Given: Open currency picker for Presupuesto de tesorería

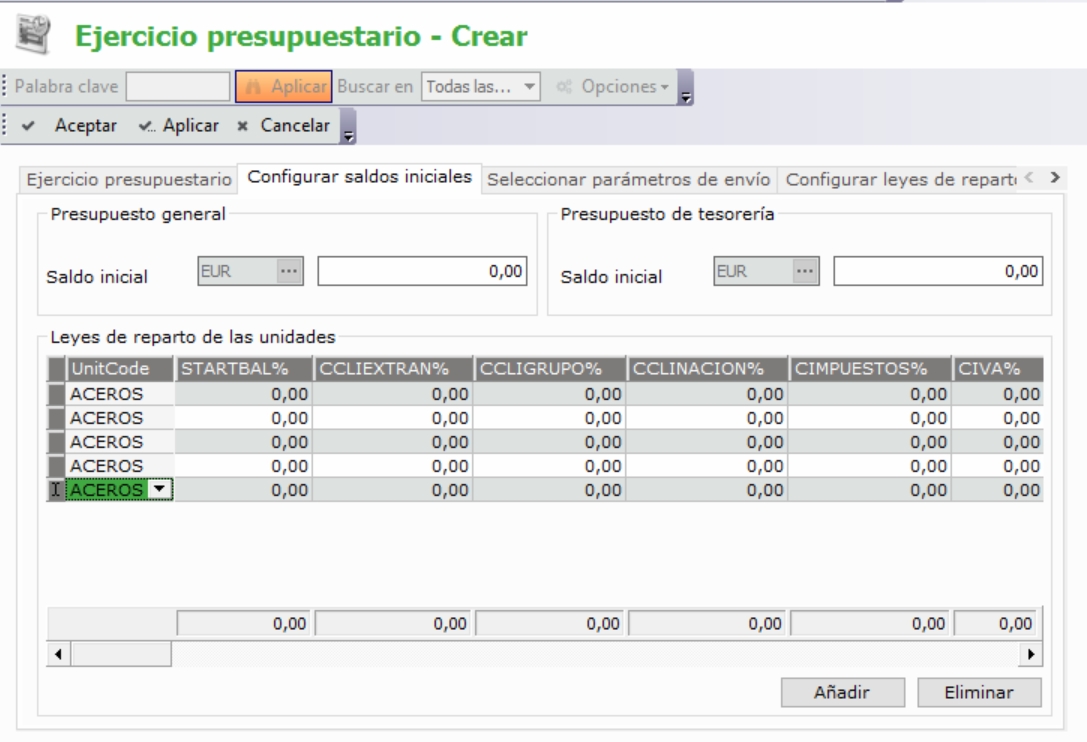Looking at the screenshot, I should point(805,270).
